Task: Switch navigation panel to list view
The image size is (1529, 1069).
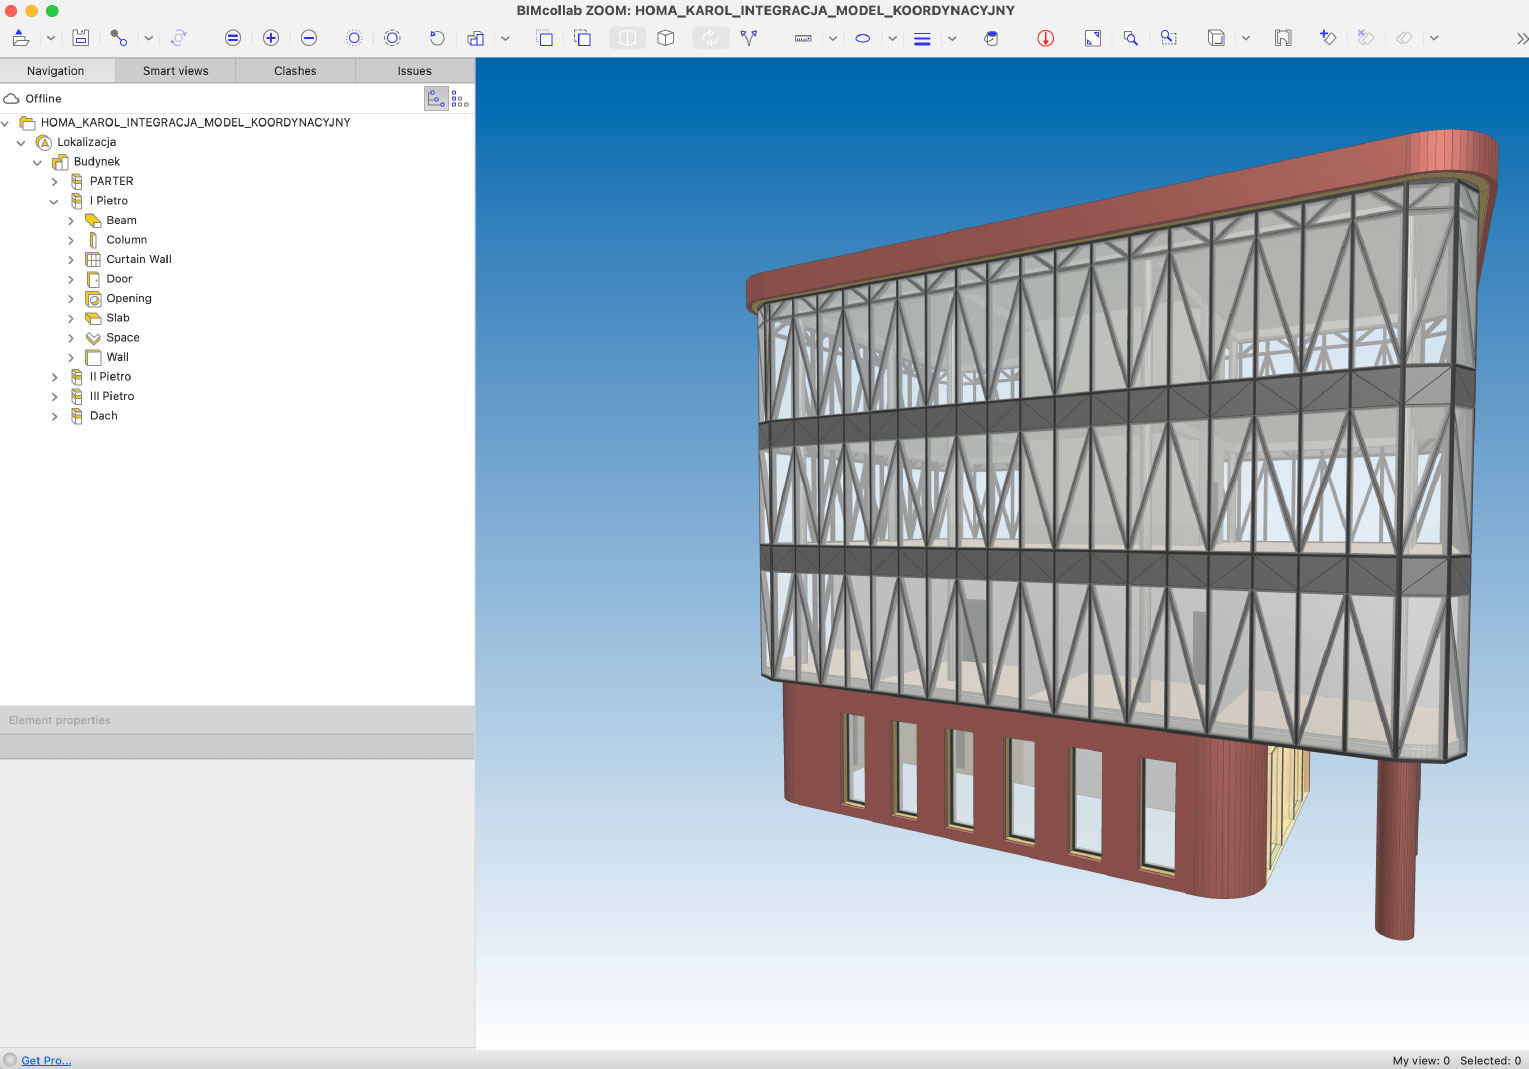Action: (x=460, y=98)
